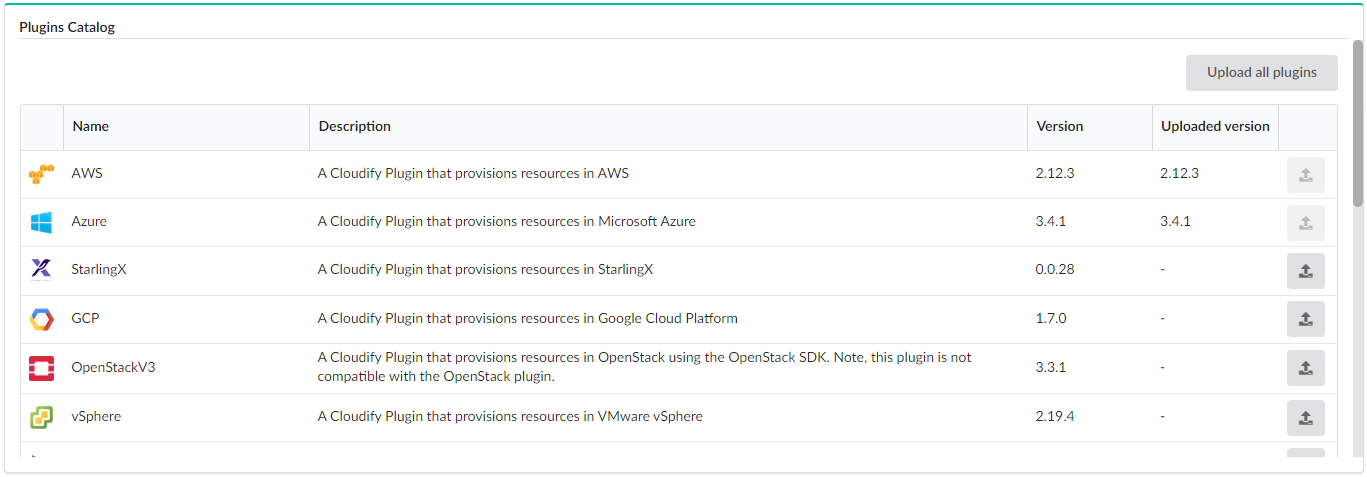The height and width of the screenshot is (477, 1367).
Task: Click the vSphere version 2.19.4 cell
Action: click(x=1055, y=416)
